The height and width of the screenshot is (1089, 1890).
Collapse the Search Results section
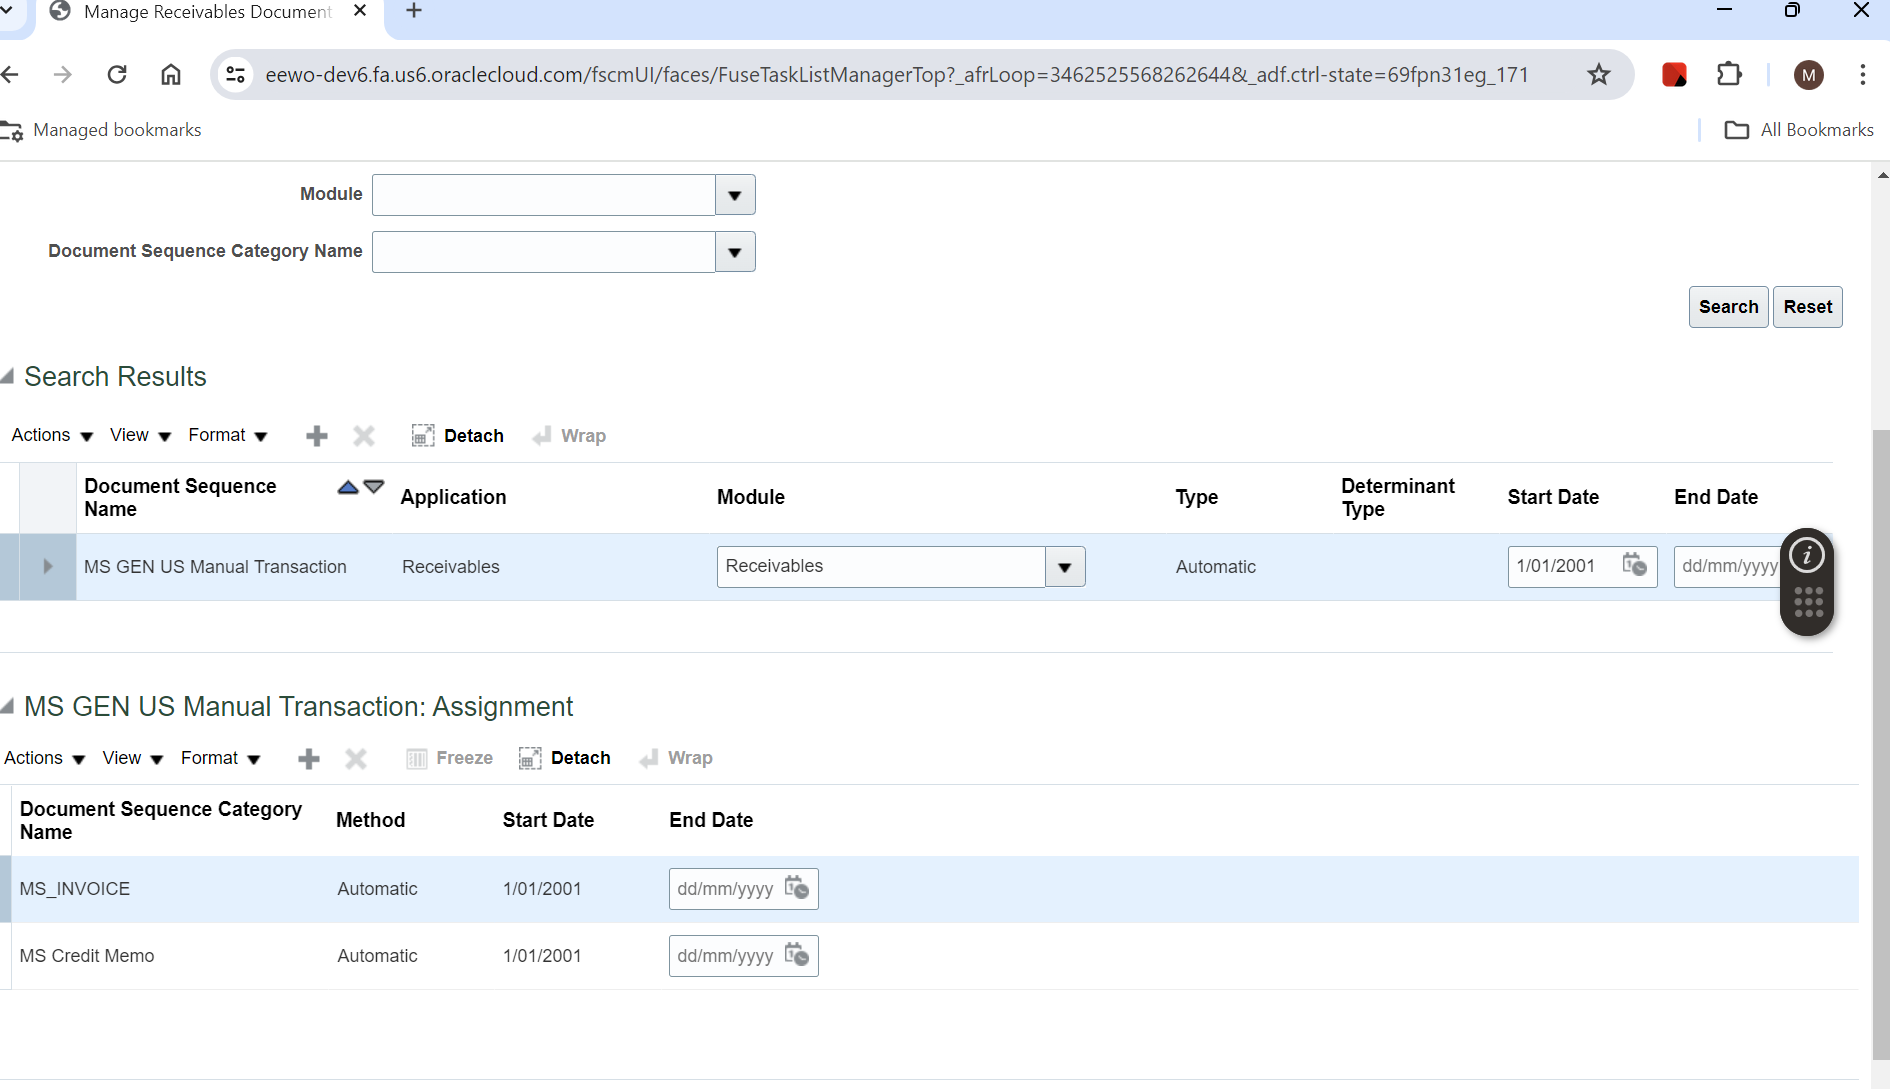click(x=7, y=376)
